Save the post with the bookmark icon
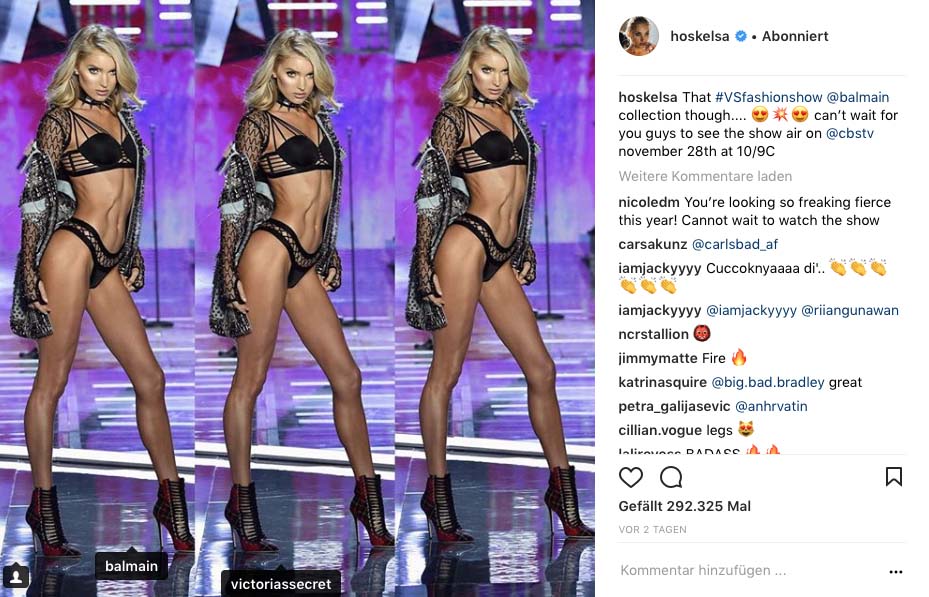This screenshot has height=597, width=929. tap(893, 477)
